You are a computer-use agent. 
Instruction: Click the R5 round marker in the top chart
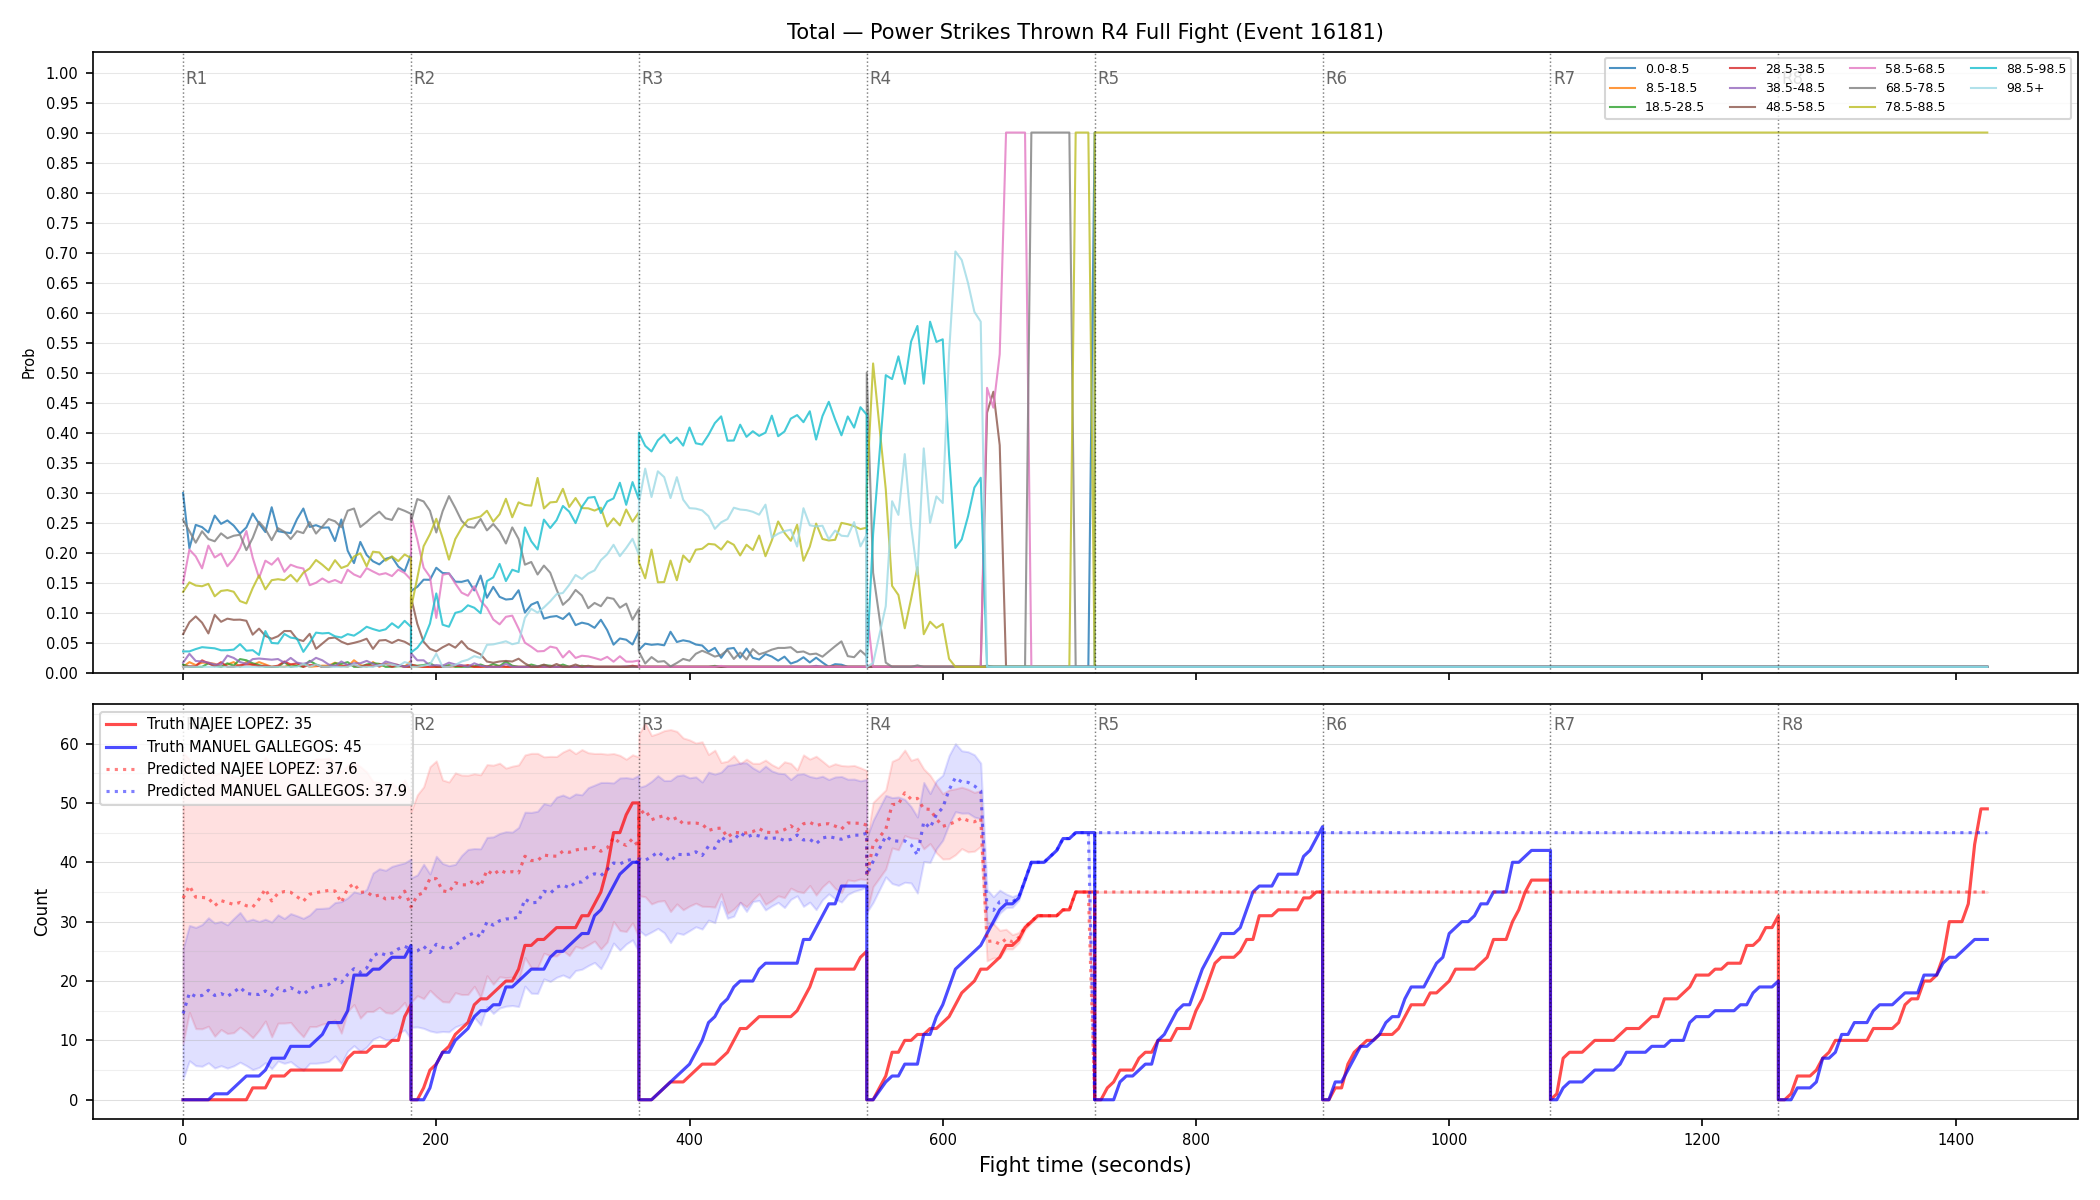coord(1108,78)
